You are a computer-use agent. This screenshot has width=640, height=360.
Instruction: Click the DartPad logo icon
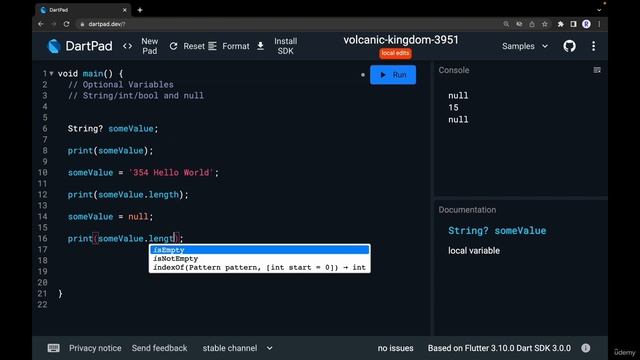[x=54, y=46]
